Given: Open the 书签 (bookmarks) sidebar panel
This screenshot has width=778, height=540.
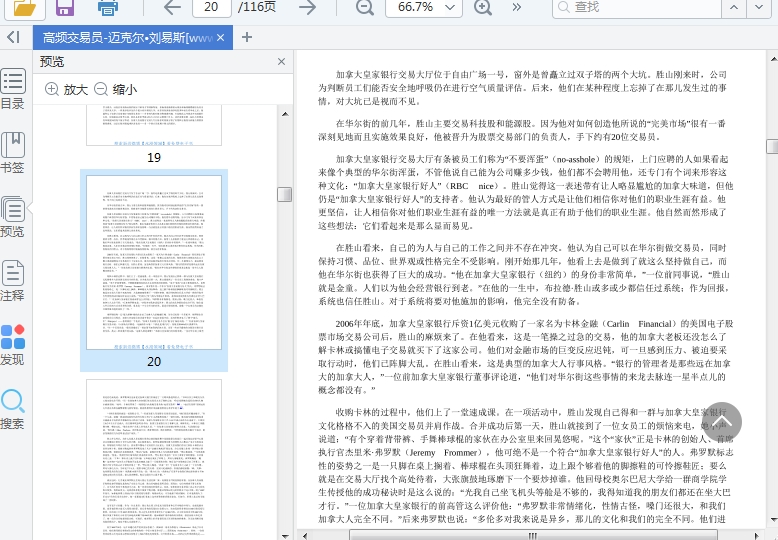Looking at the screenshot, I should coord(13,153).
